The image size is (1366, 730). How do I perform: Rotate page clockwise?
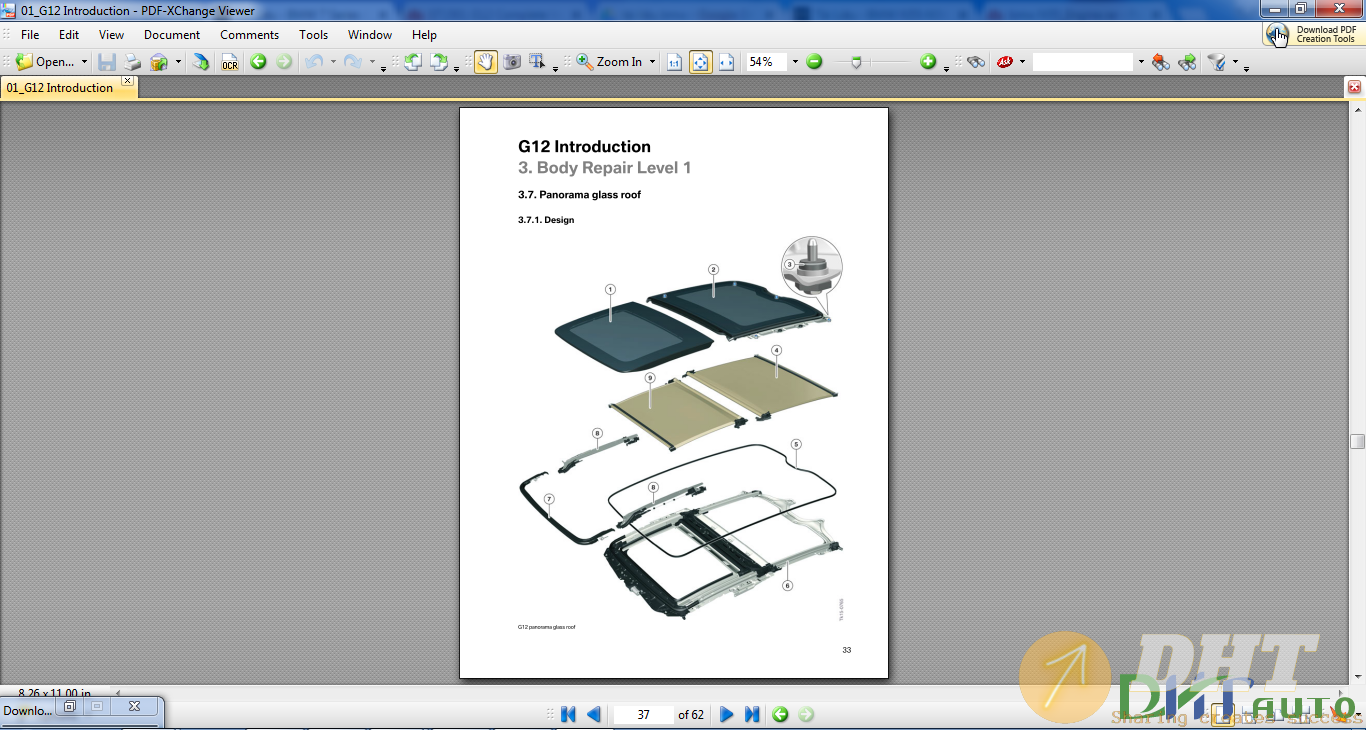[440, 62]
